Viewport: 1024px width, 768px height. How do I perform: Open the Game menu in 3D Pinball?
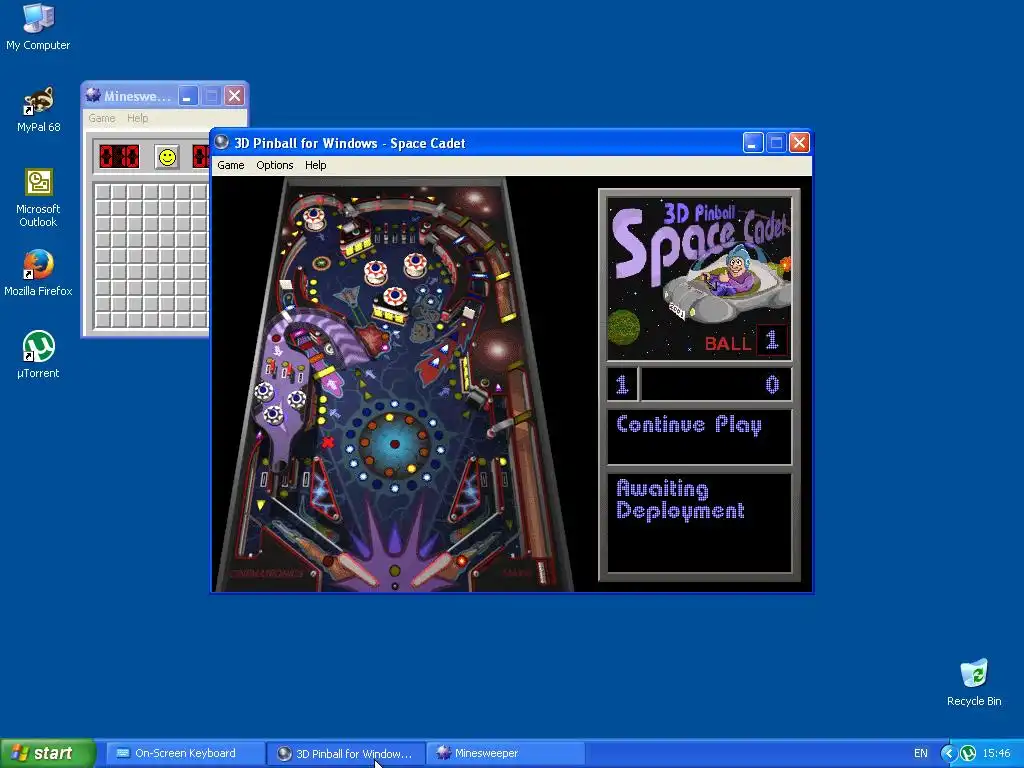click(x=231, y=165)
